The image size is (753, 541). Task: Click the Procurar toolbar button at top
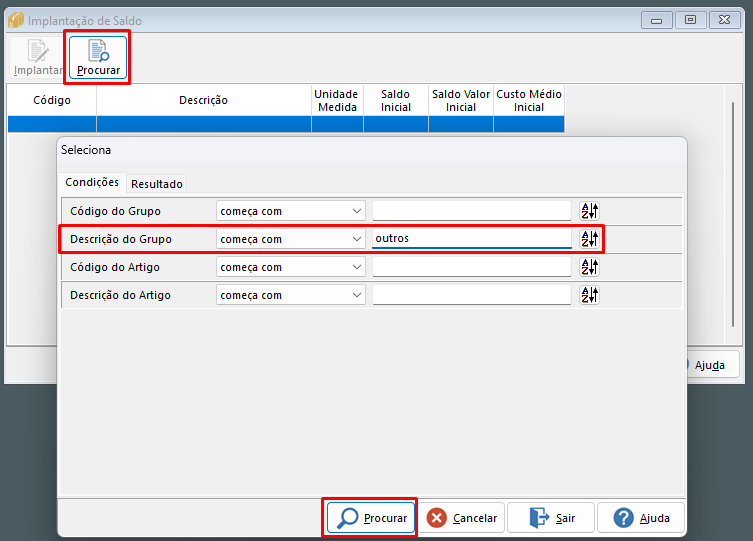point(98,58)
